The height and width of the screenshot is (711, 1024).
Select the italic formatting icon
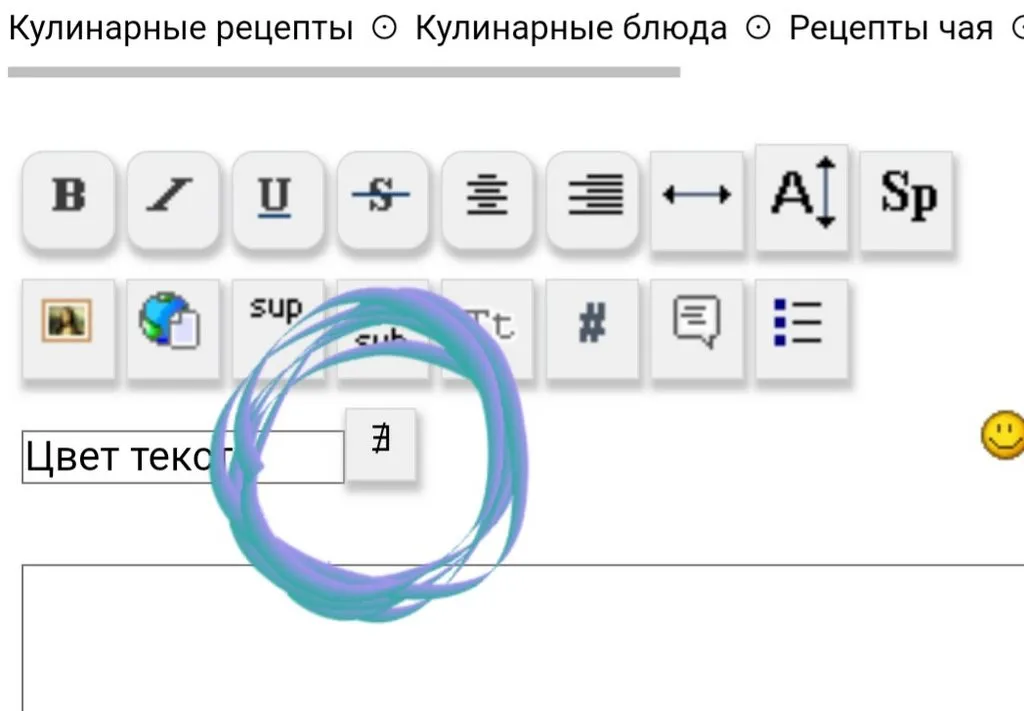(172, 196)
